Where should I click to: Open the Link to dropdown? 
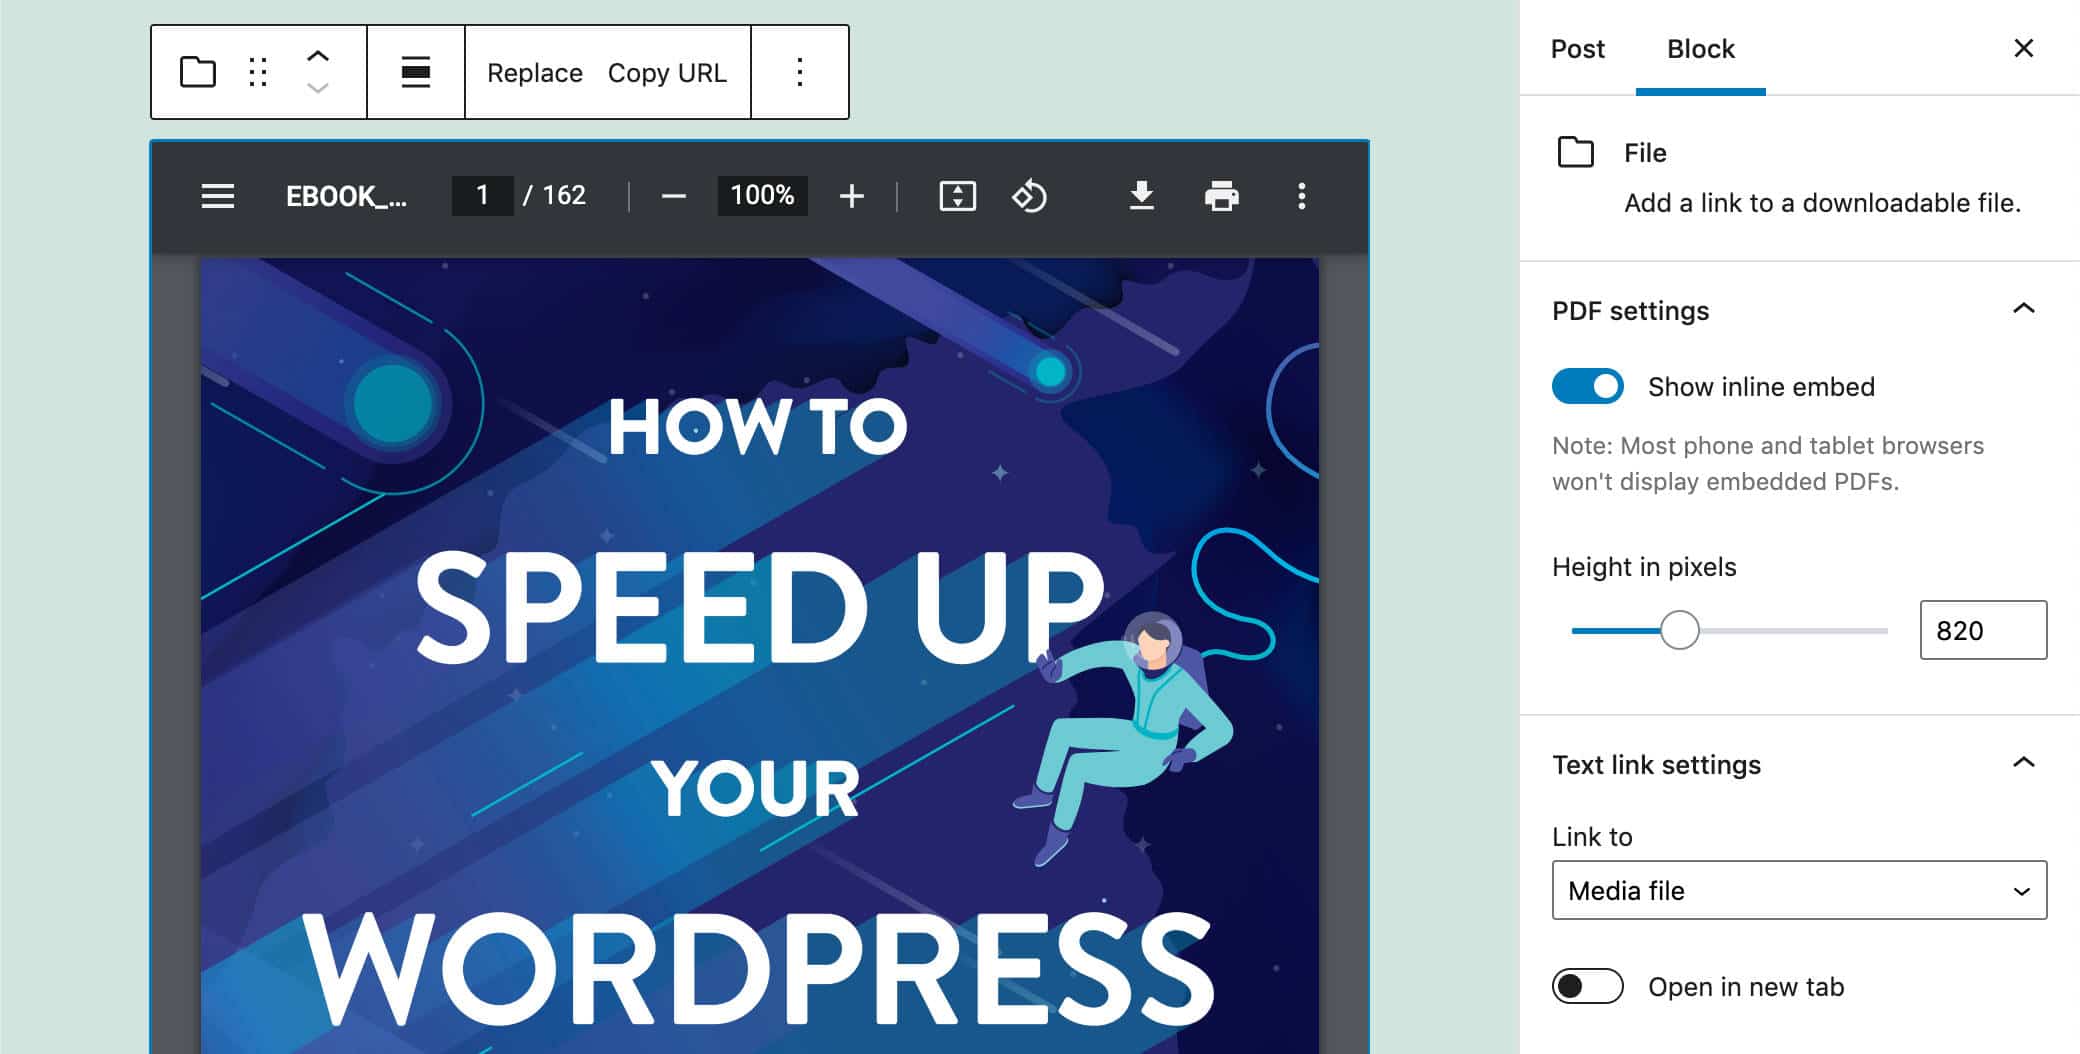coord(1799,891)
